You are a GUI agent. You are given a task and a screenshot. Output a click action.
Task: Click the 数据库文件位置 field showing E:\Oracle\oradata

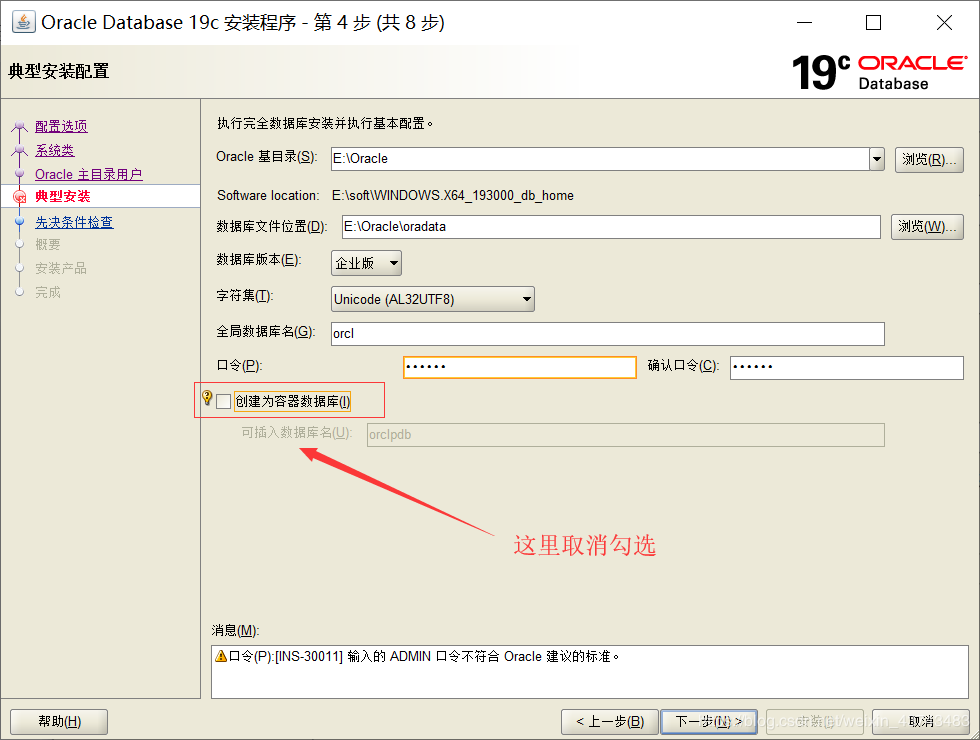(x=611, y=226)
